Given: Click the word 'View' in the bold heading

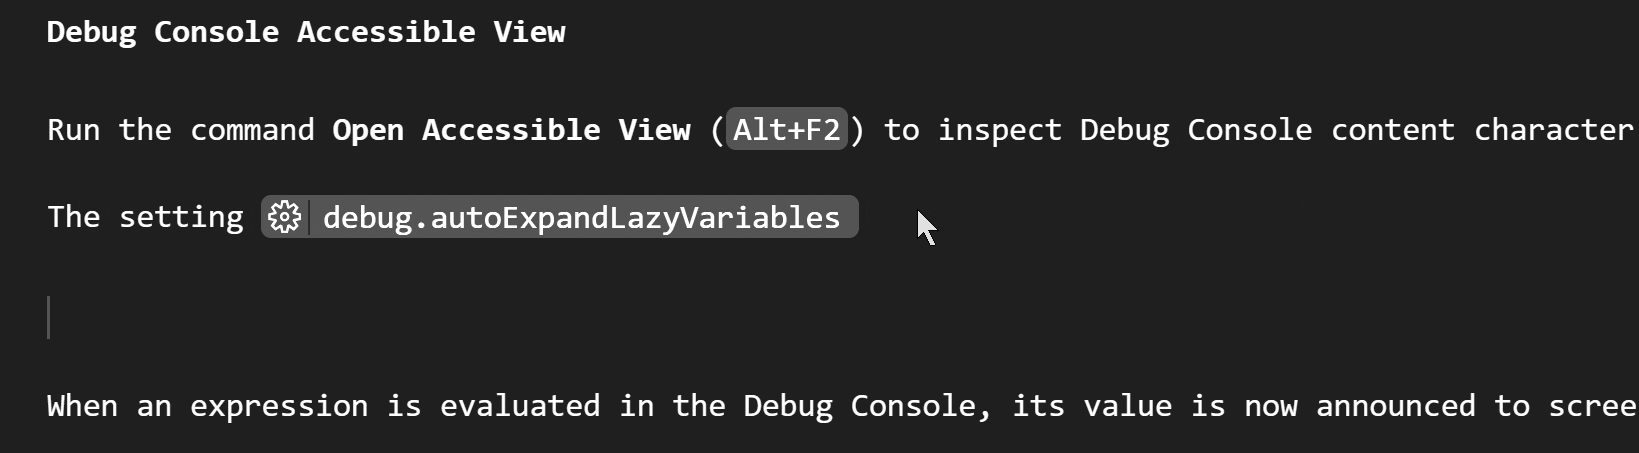Looking at the screenshot, I should tap(529, 32).
